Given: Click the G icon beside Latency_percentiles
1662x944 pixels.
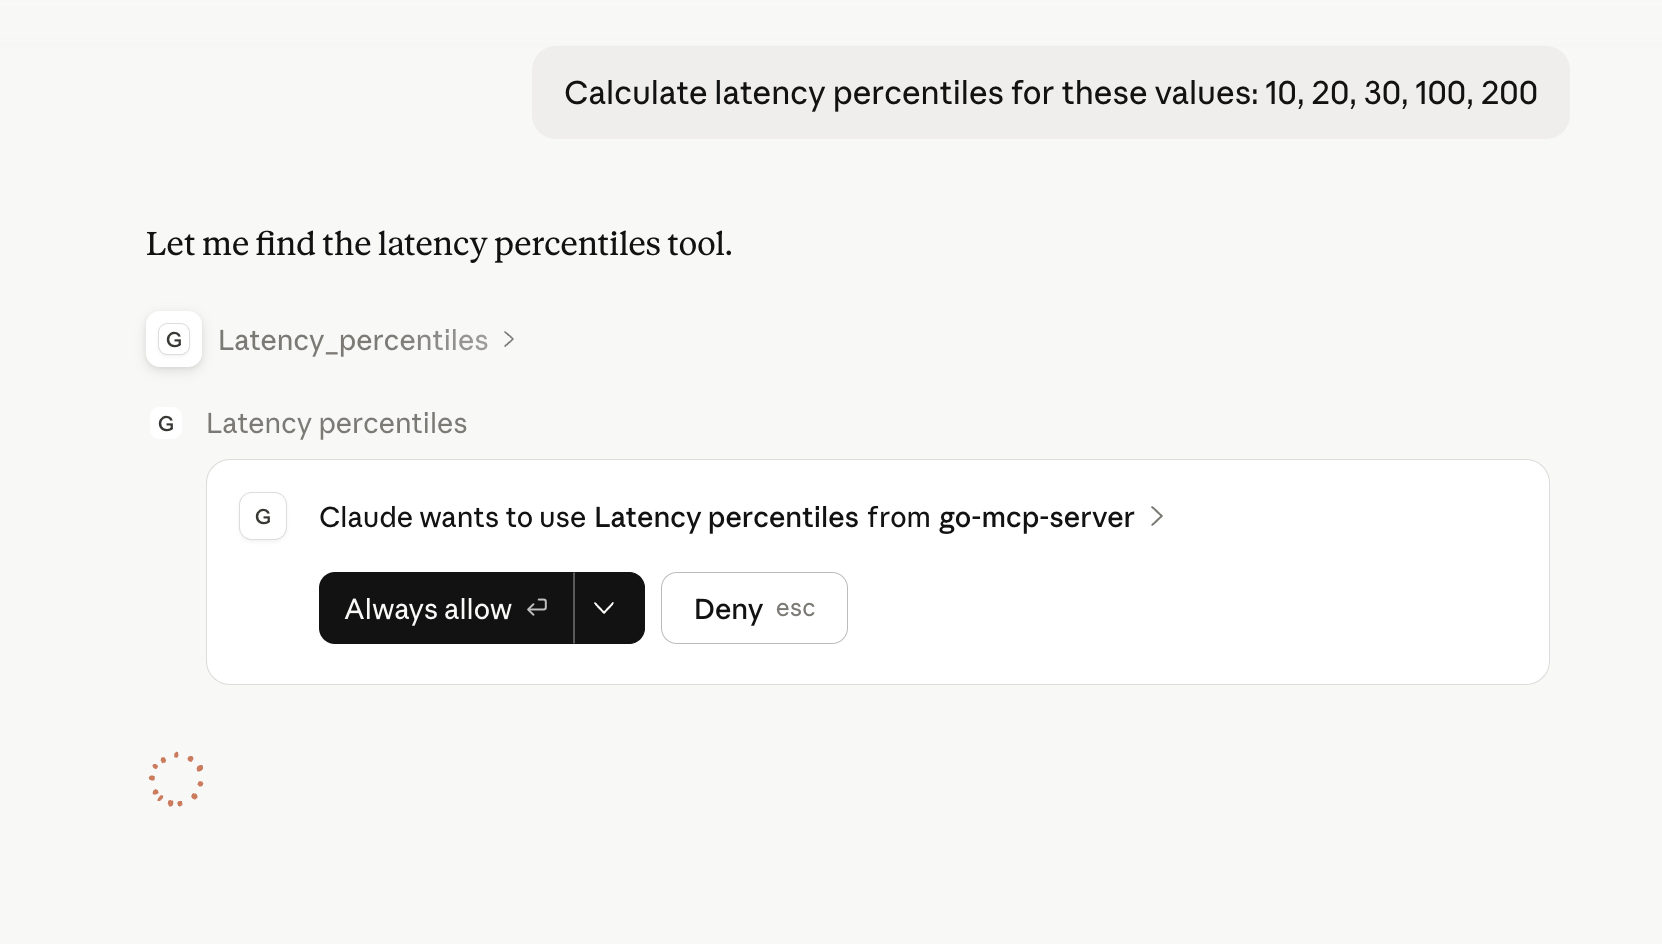Looking at the screenshot, I should [173, 339].
